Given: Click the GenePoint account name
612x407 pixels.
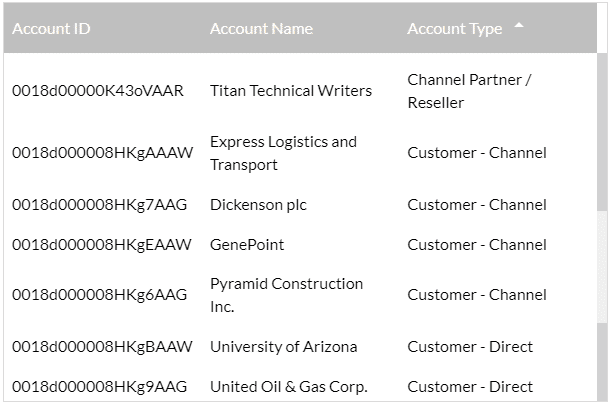Looking at the screenshot, I should (x=247, y=245).
